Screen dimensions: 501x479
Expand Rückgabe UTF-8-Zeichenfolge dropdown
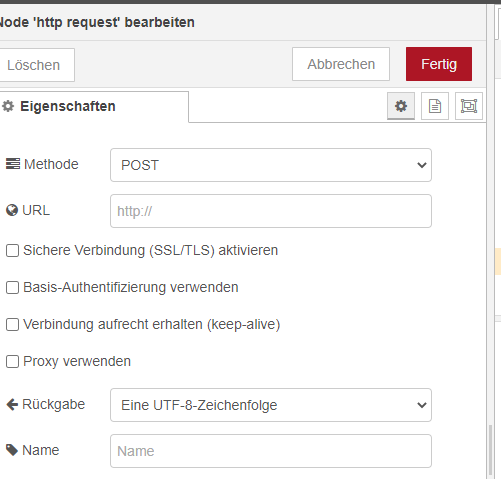271,405
